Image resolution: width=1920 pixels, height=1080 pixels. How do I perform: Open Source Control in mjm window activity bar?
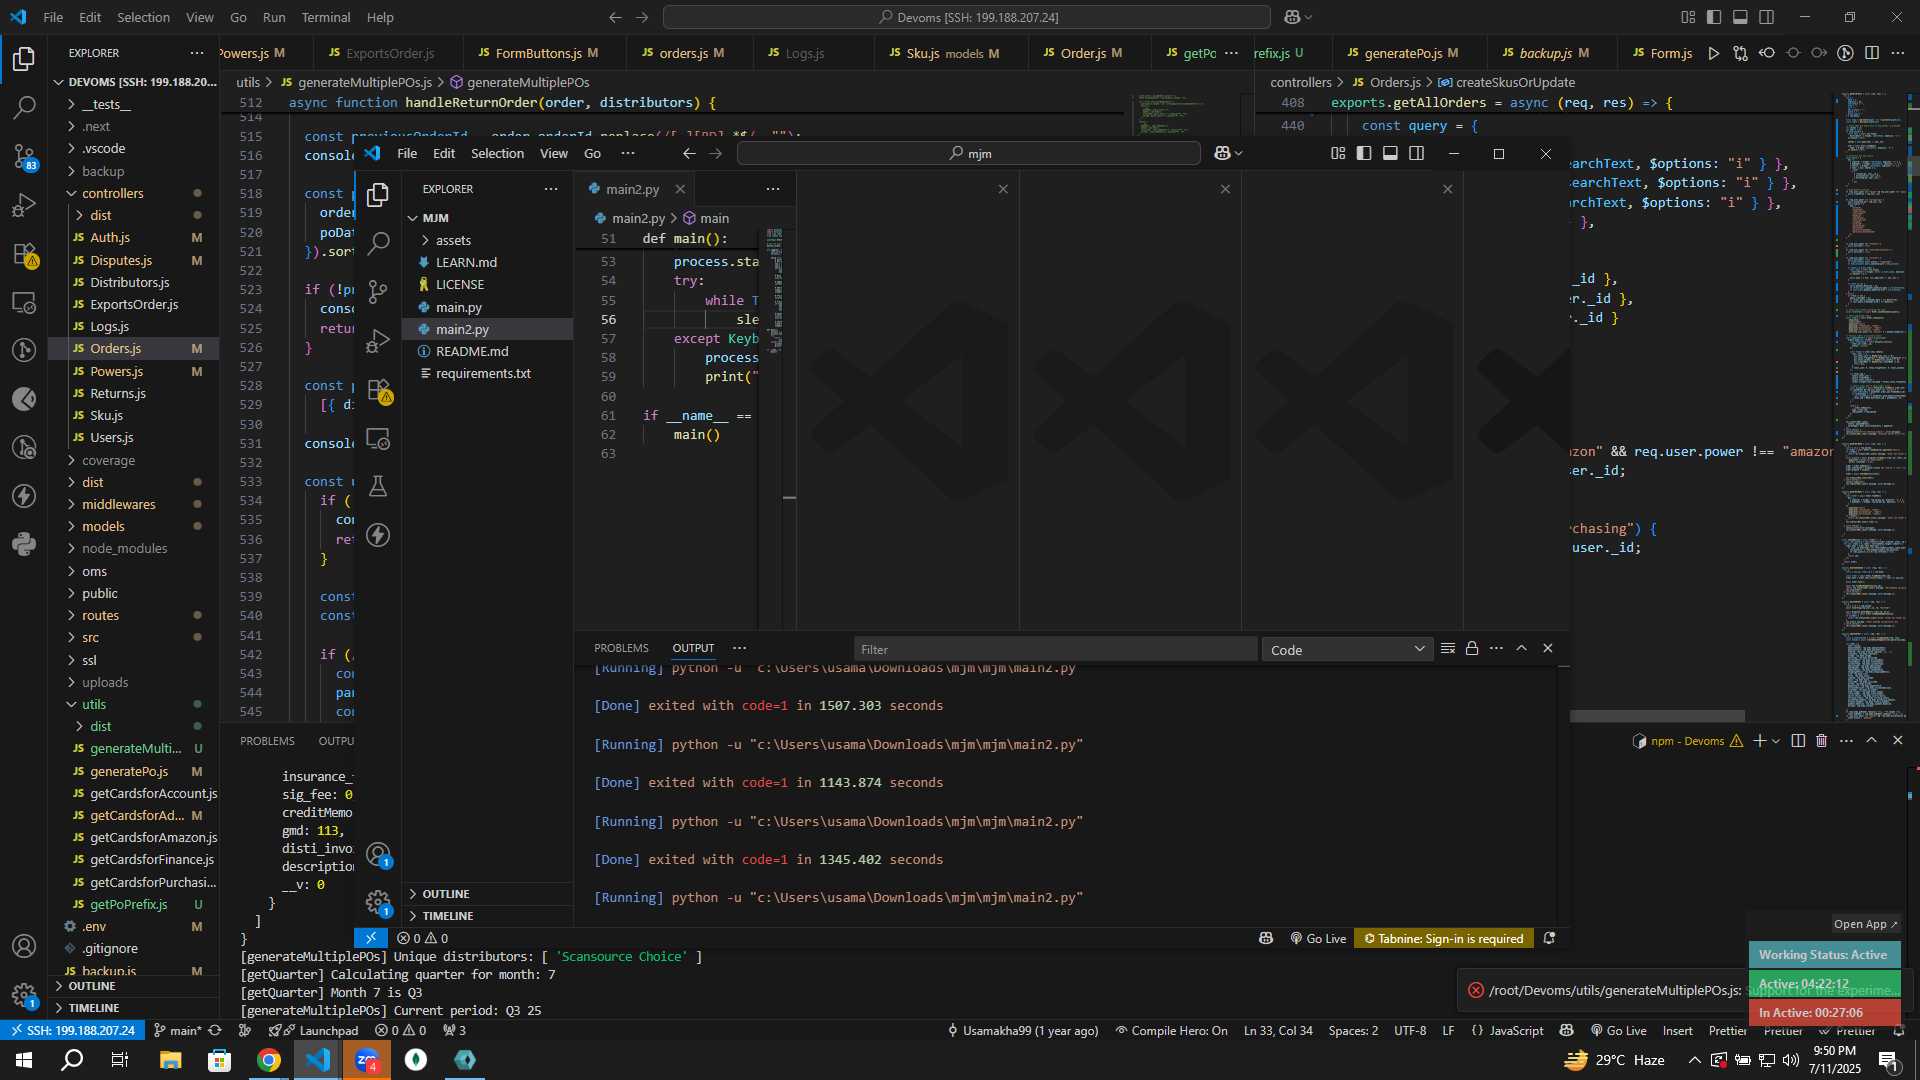(x=378, y=292)
